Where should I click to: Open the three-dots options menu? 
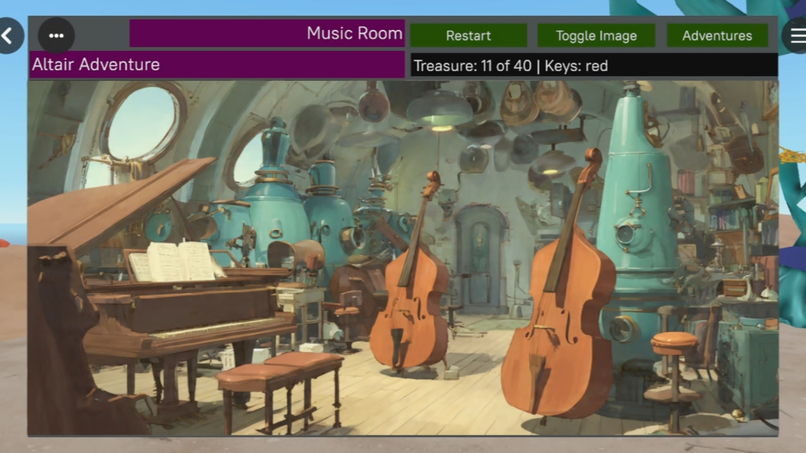pyautogui.click(x=56, y=35)
